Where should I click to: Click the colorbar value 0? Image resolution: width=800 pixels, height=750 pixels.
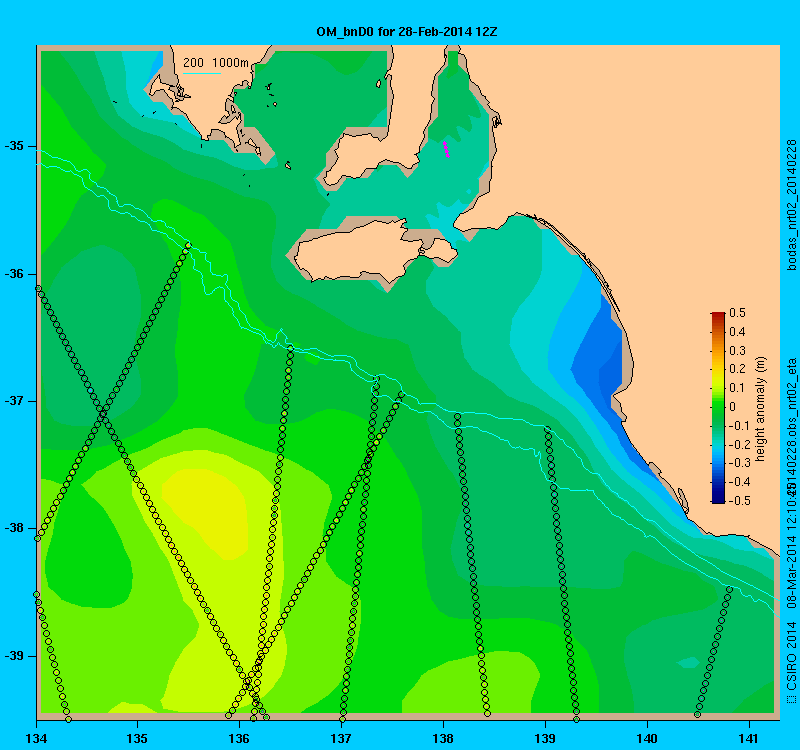(733, 407)
